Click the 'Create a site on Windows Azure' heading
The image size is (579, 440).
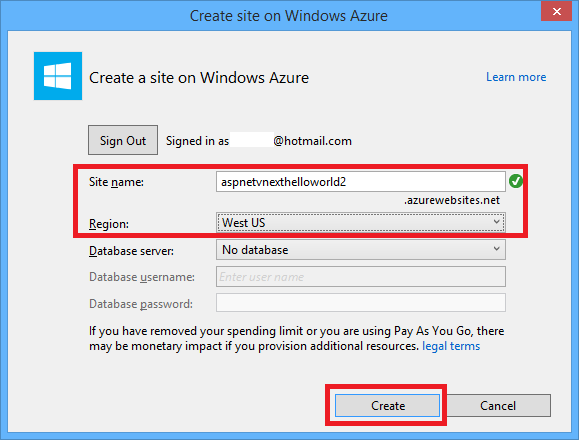pos(199,78)
